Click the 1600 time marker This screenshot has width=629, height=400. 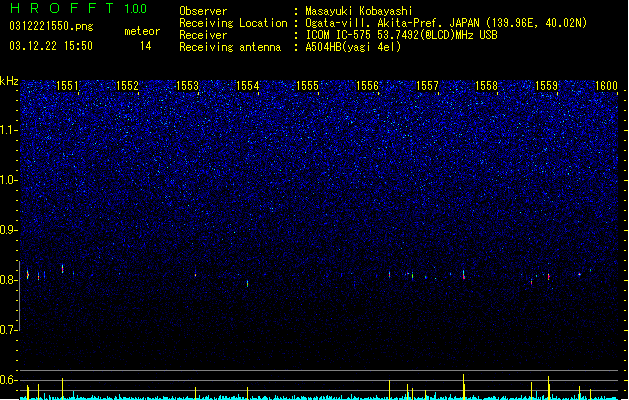(x=606, y=86)
